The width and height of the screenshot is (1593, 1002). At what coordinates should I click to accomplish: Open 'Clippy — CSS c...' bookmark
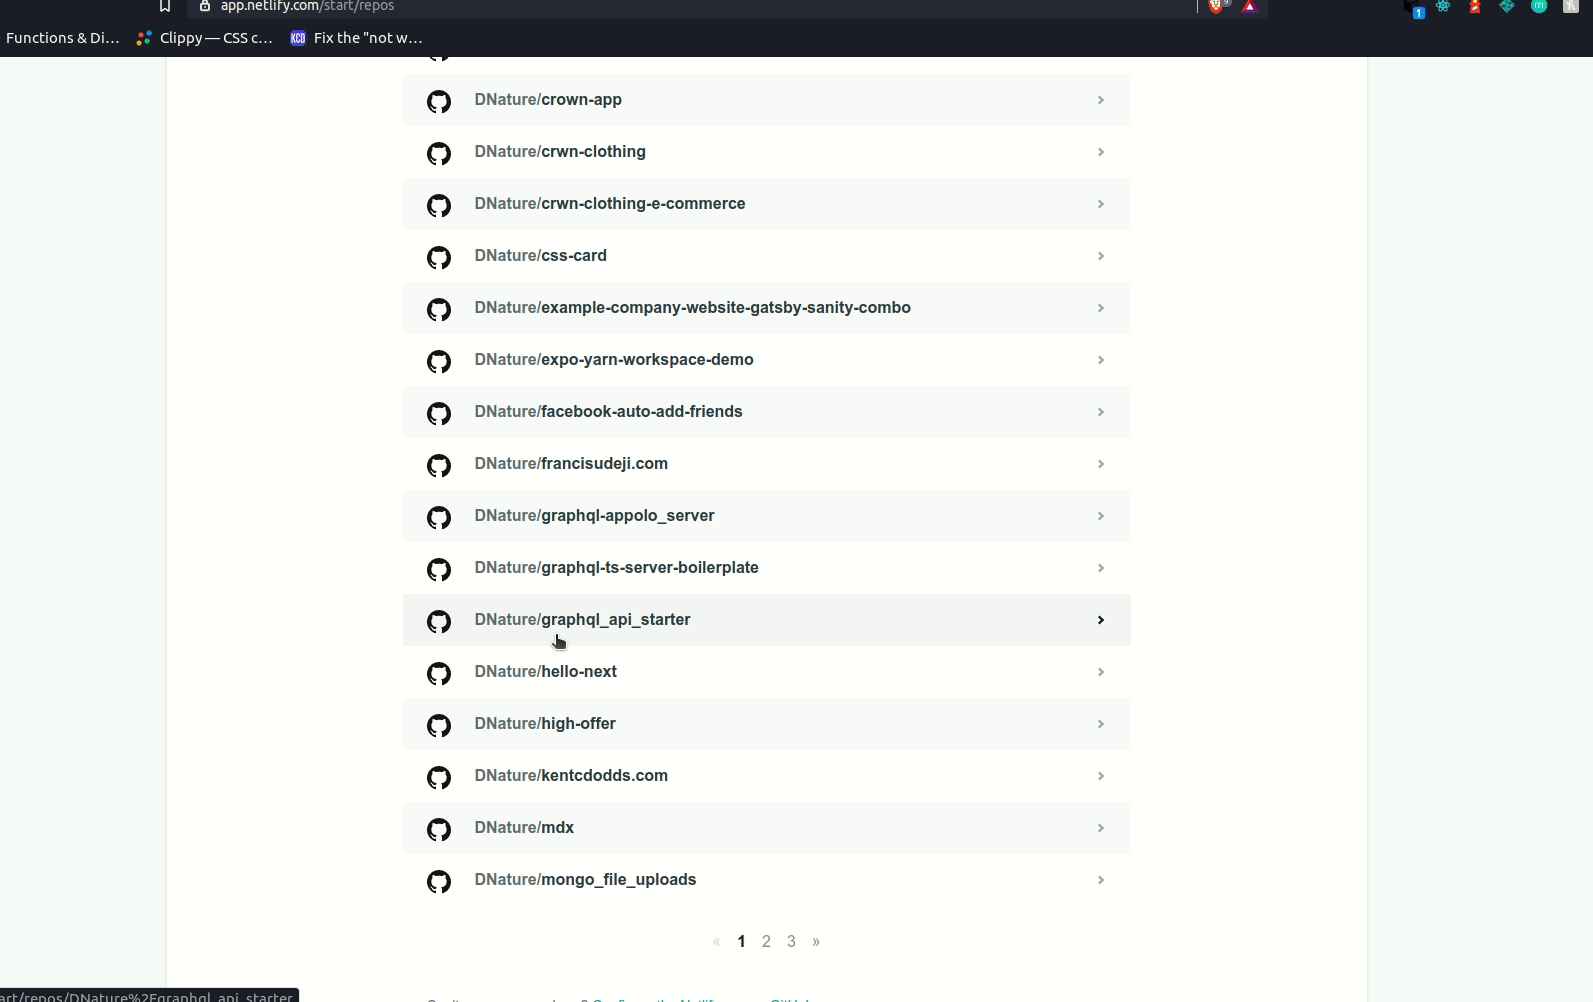point(205,38)
